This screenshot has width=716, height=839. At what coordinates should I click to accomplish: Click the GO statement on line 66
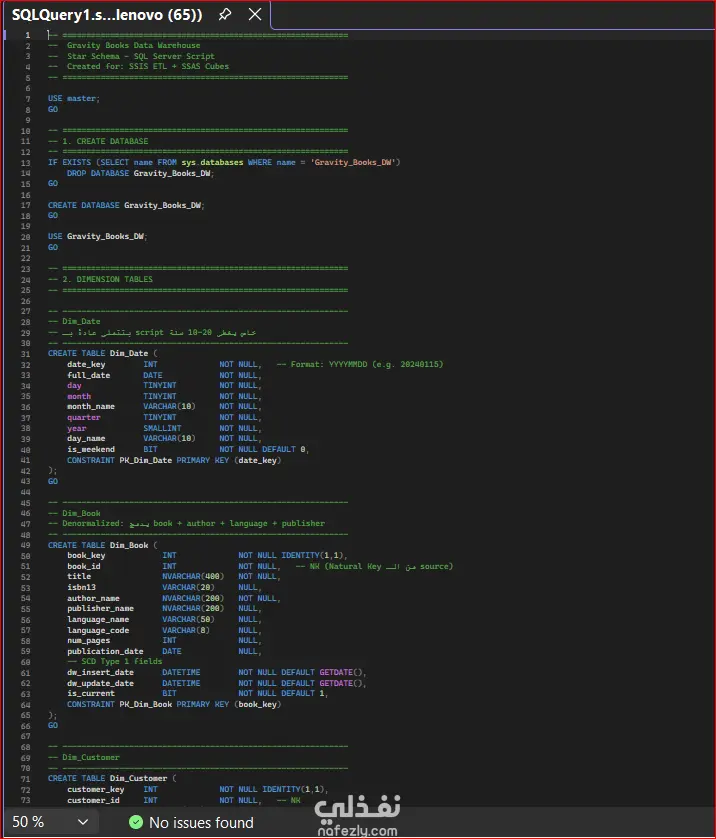tap(52, 726)
